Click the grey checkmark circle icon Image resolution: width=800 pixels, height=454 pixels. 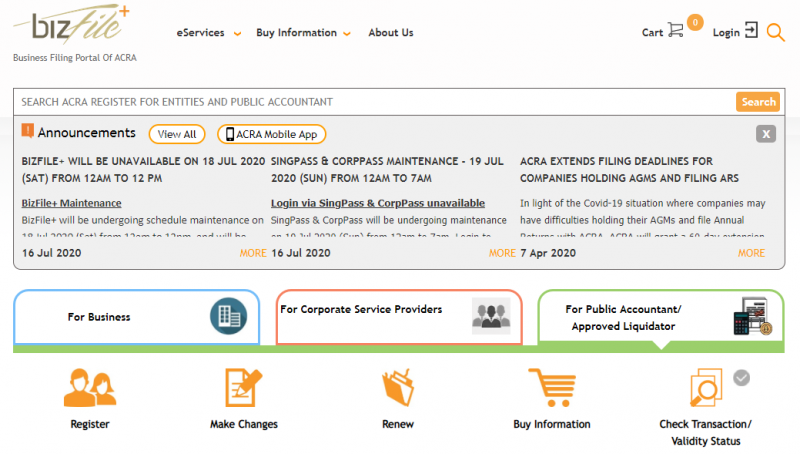click(741, 378)
